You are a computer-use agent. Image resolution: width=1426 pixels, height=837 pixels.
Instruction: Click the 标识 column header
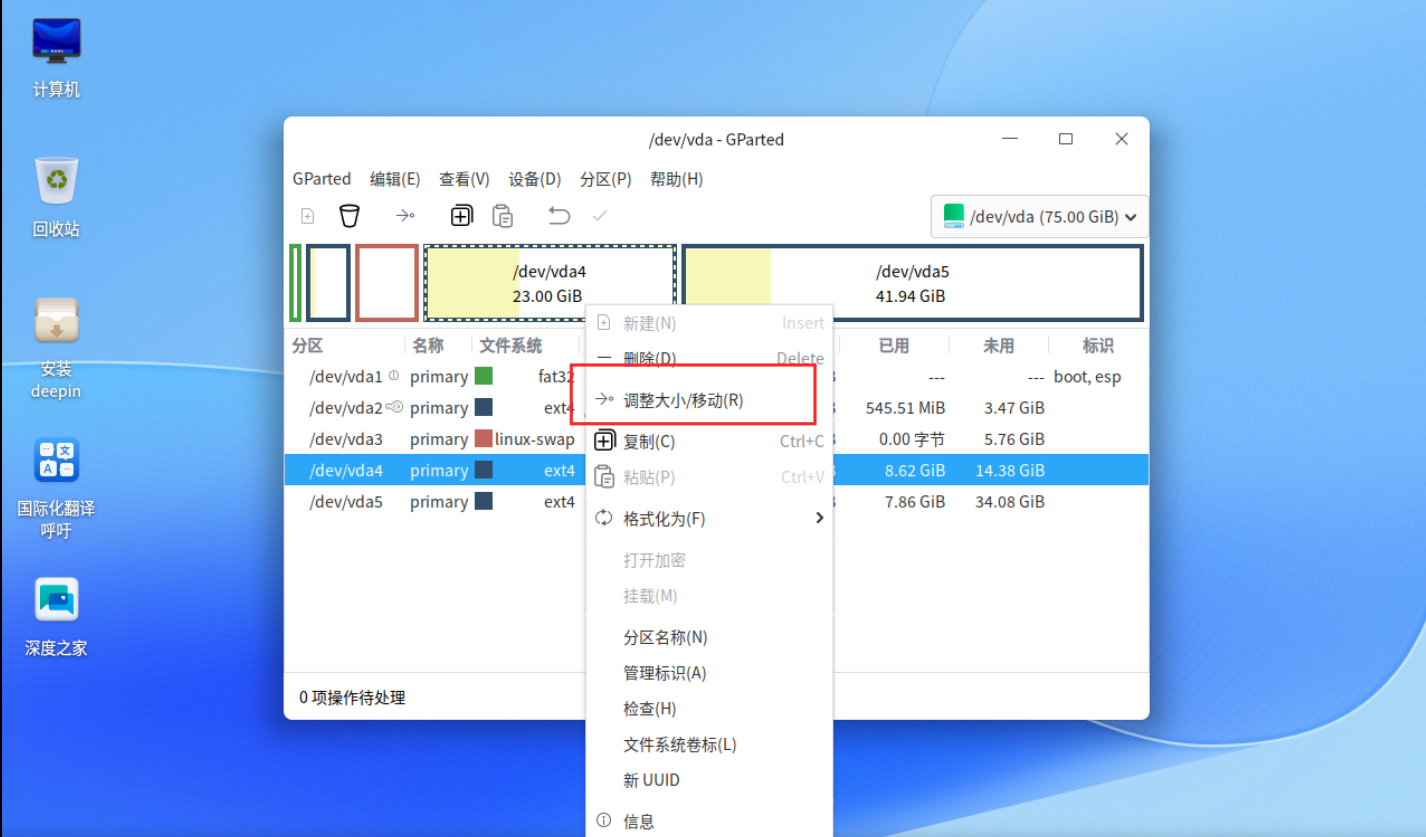[1097, 345]
